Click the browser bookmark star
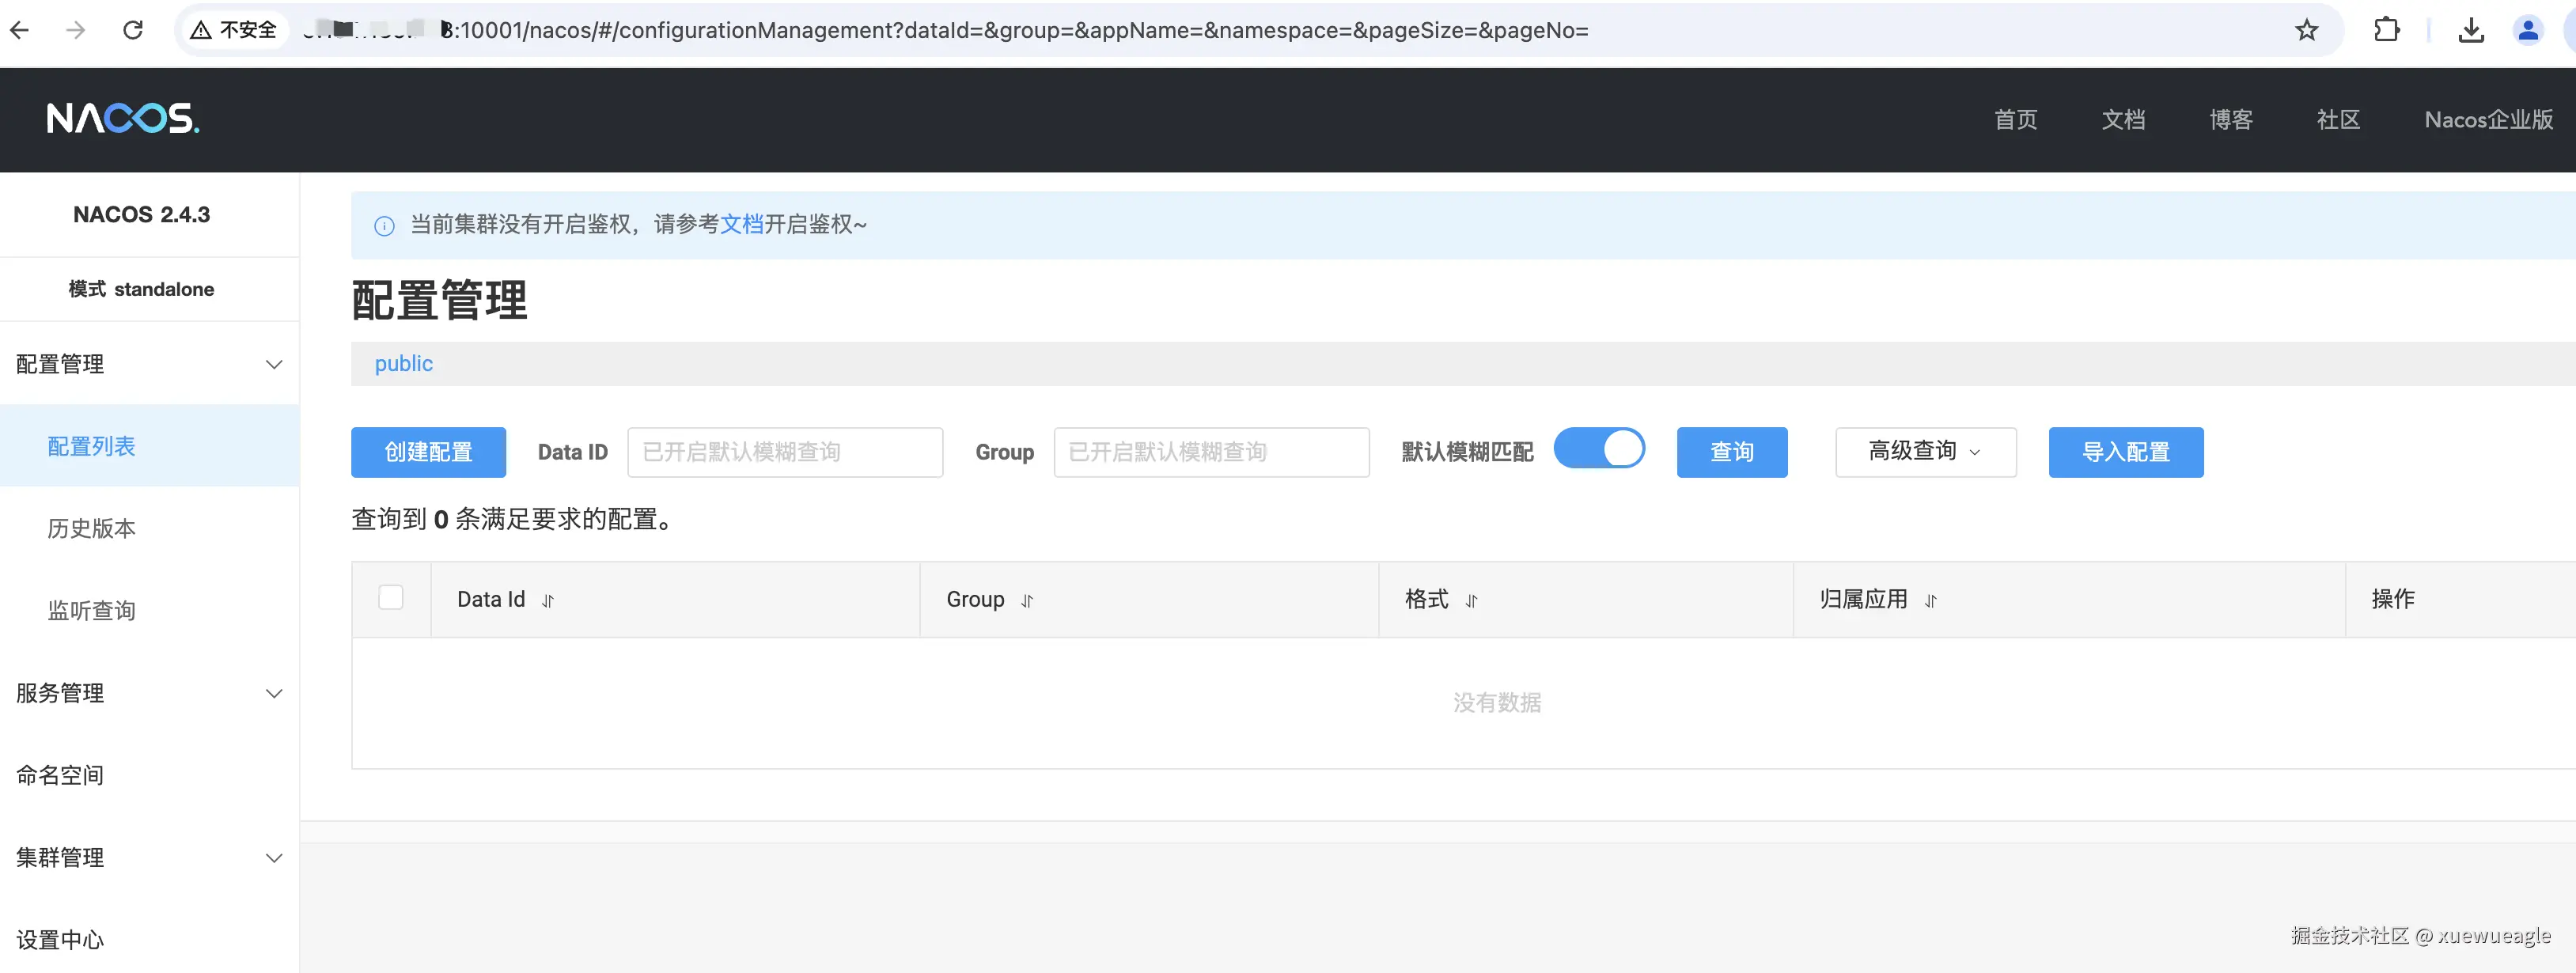 [2306, 30]
